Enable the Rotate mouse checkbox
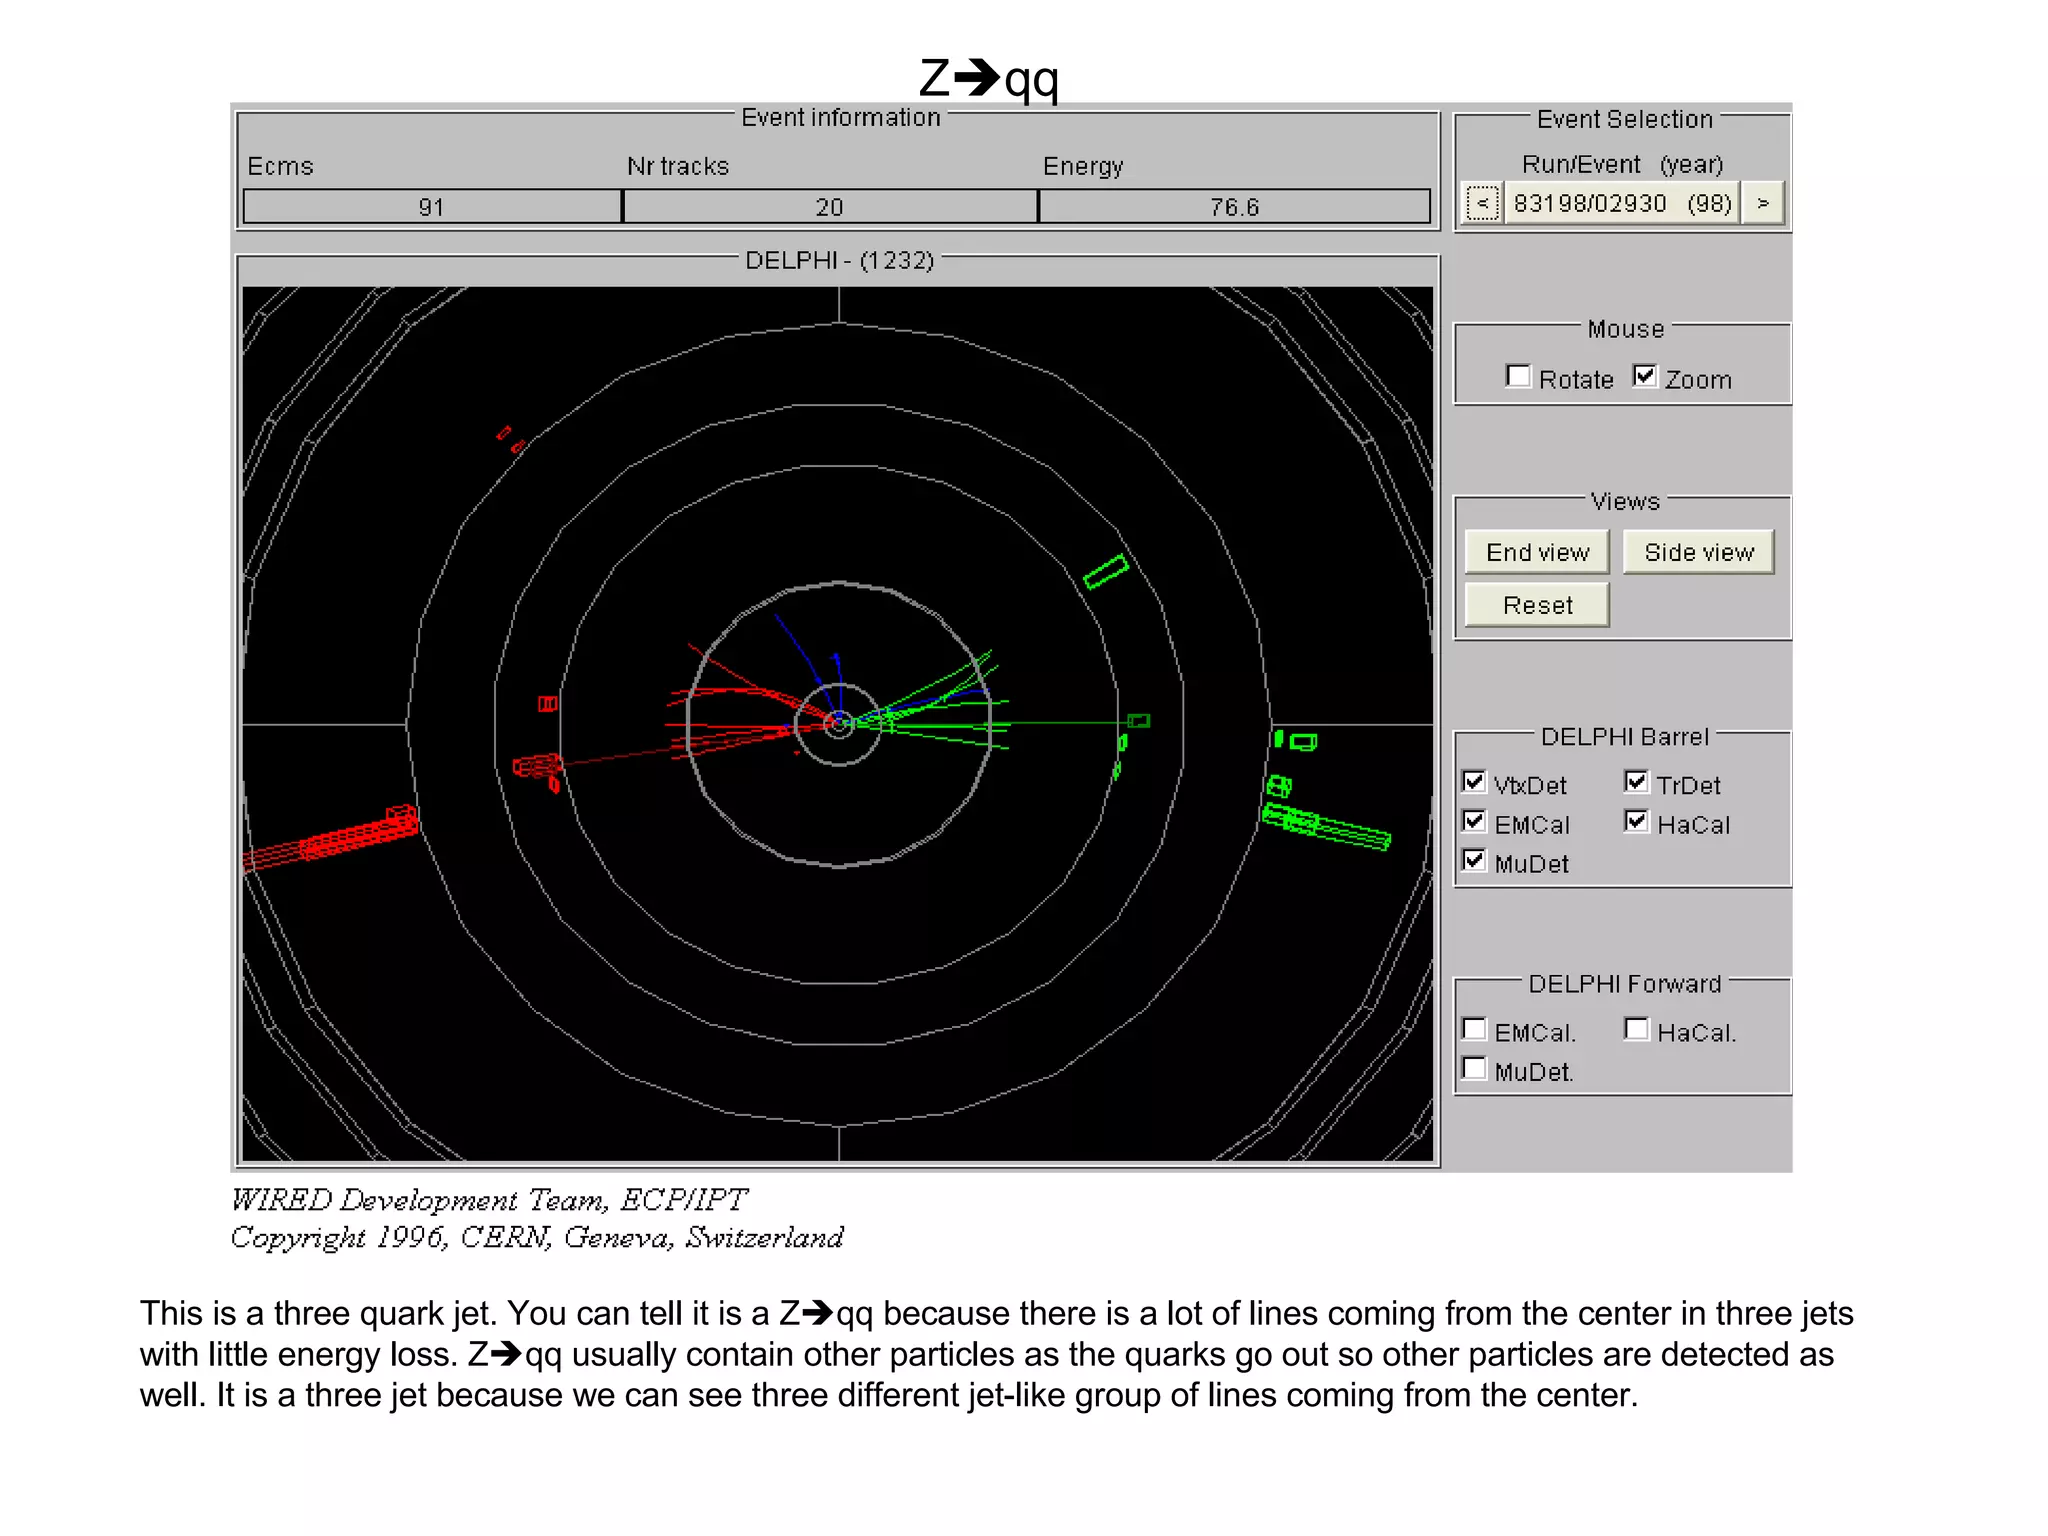The height and width of the screenshot is (1536, 2048). click(1518, 376)
